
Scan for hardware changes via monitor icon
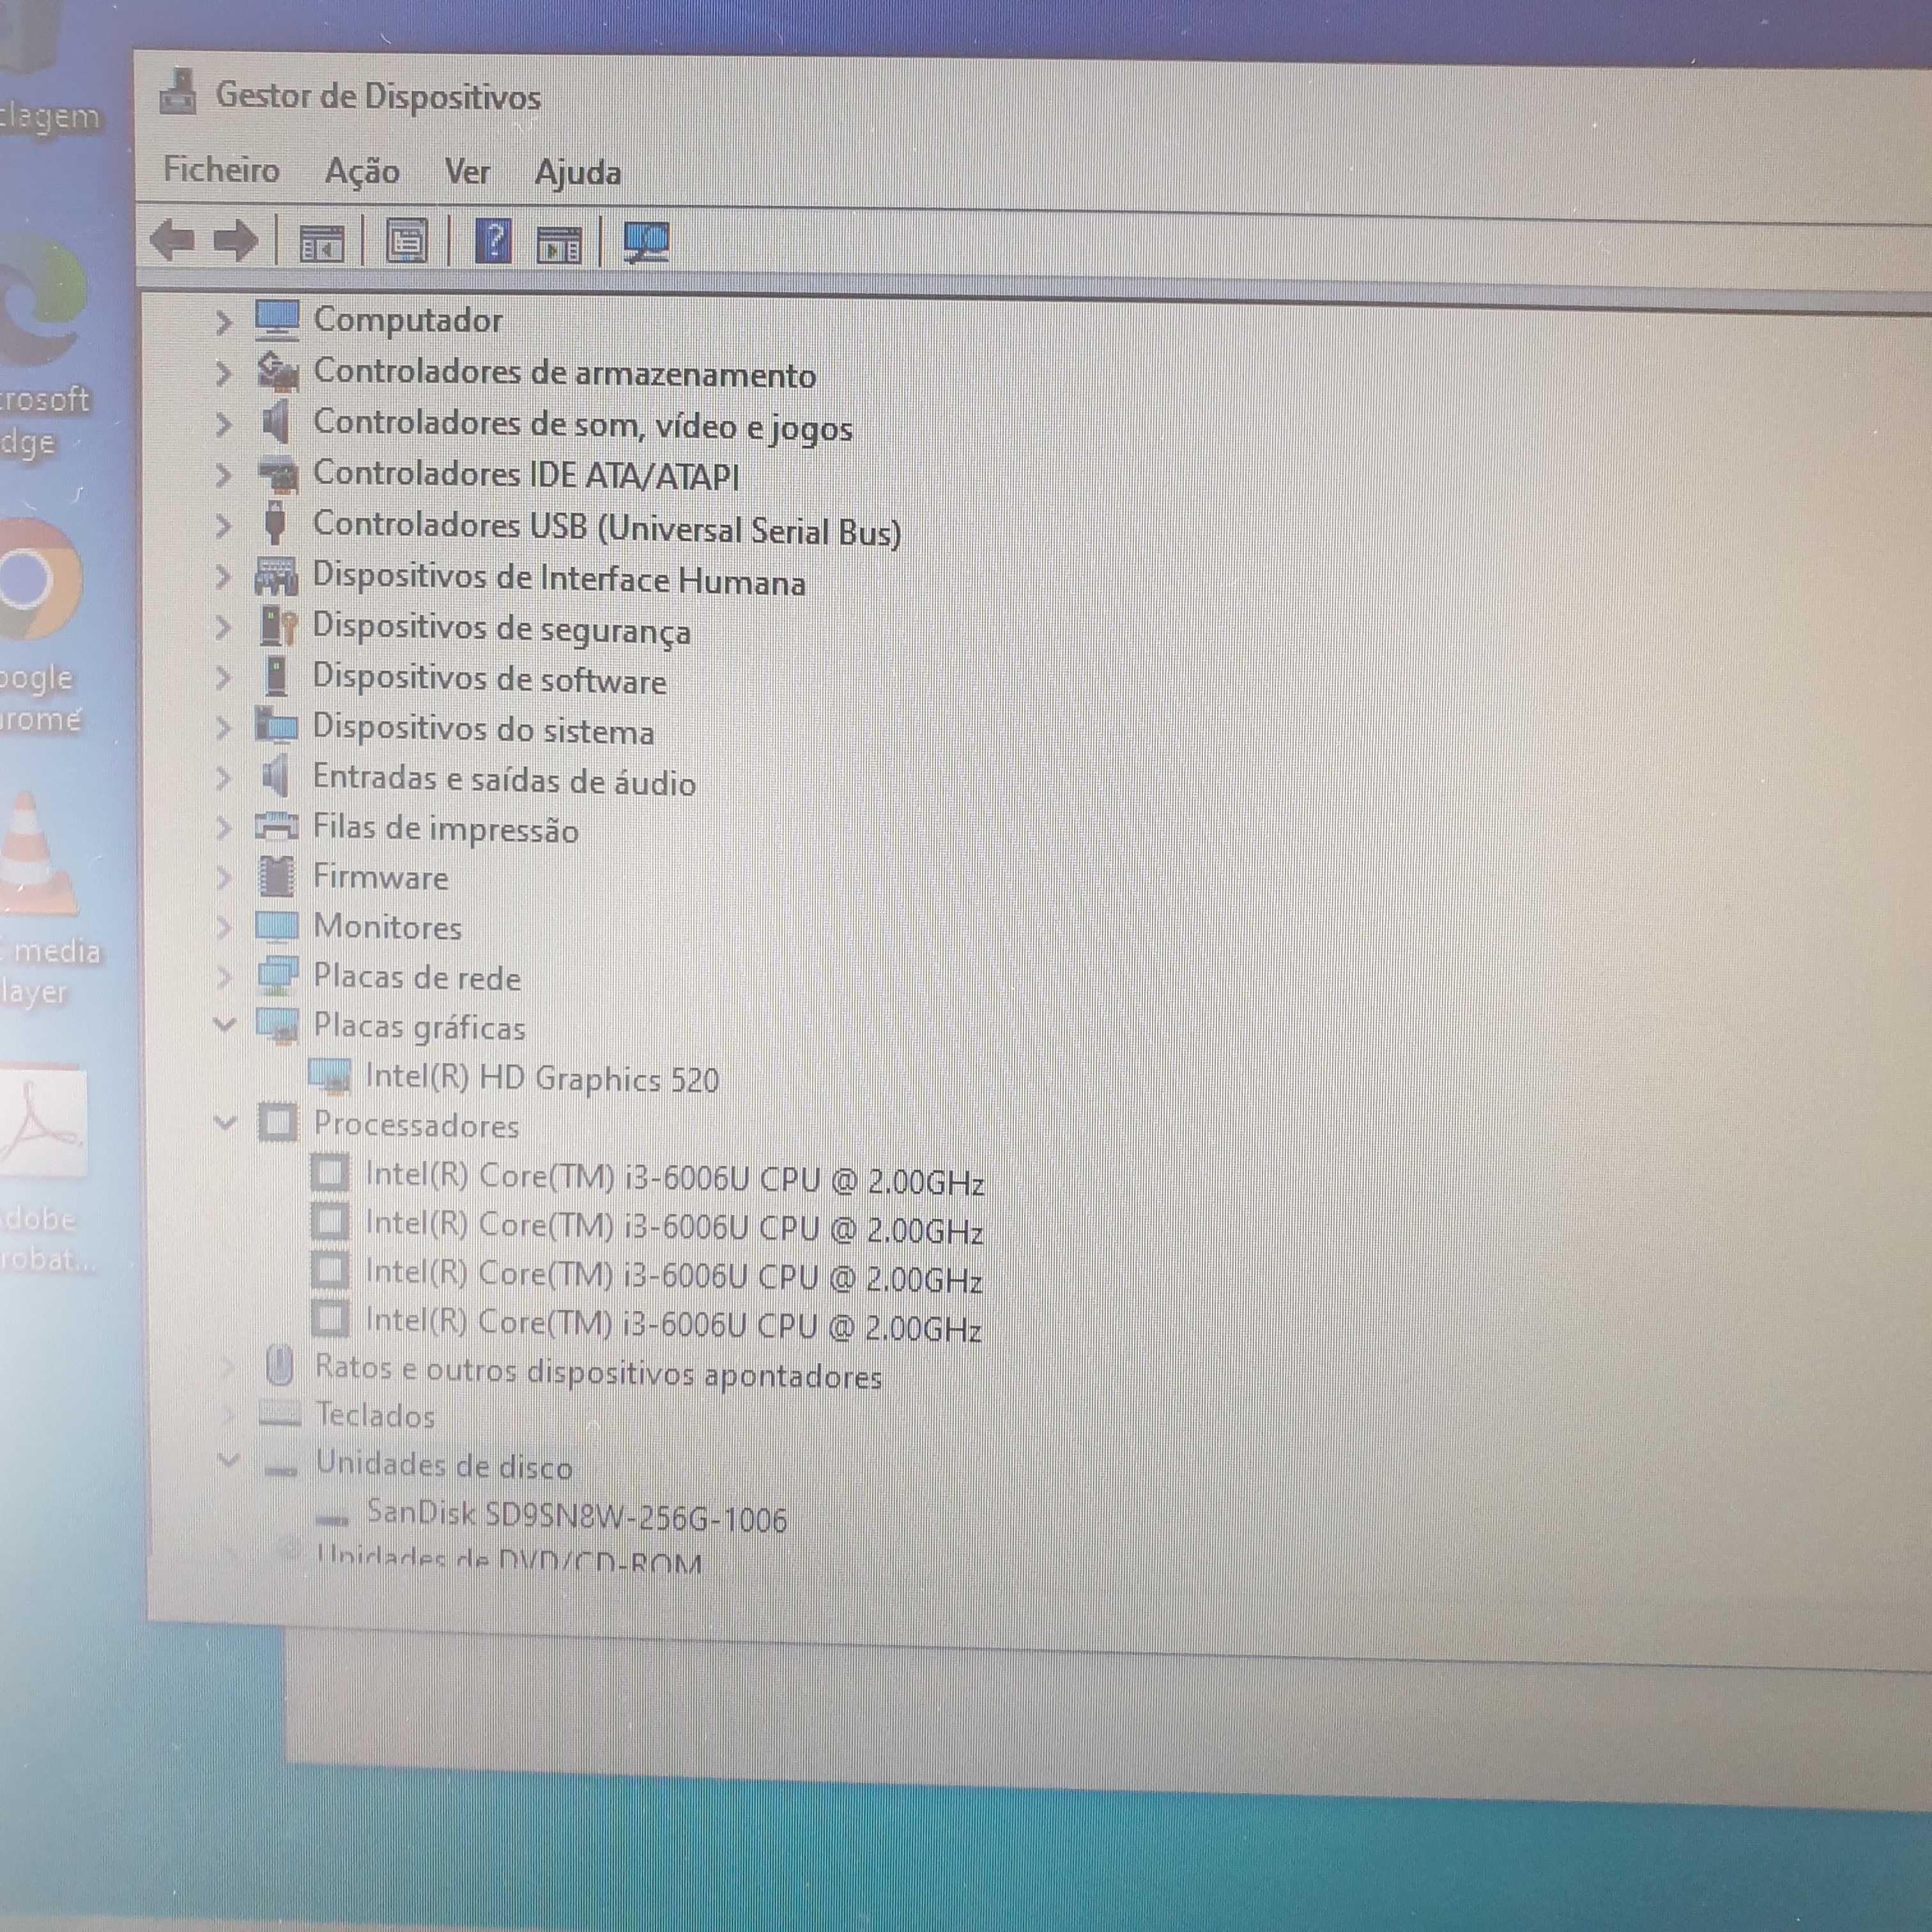coord(645,242)
